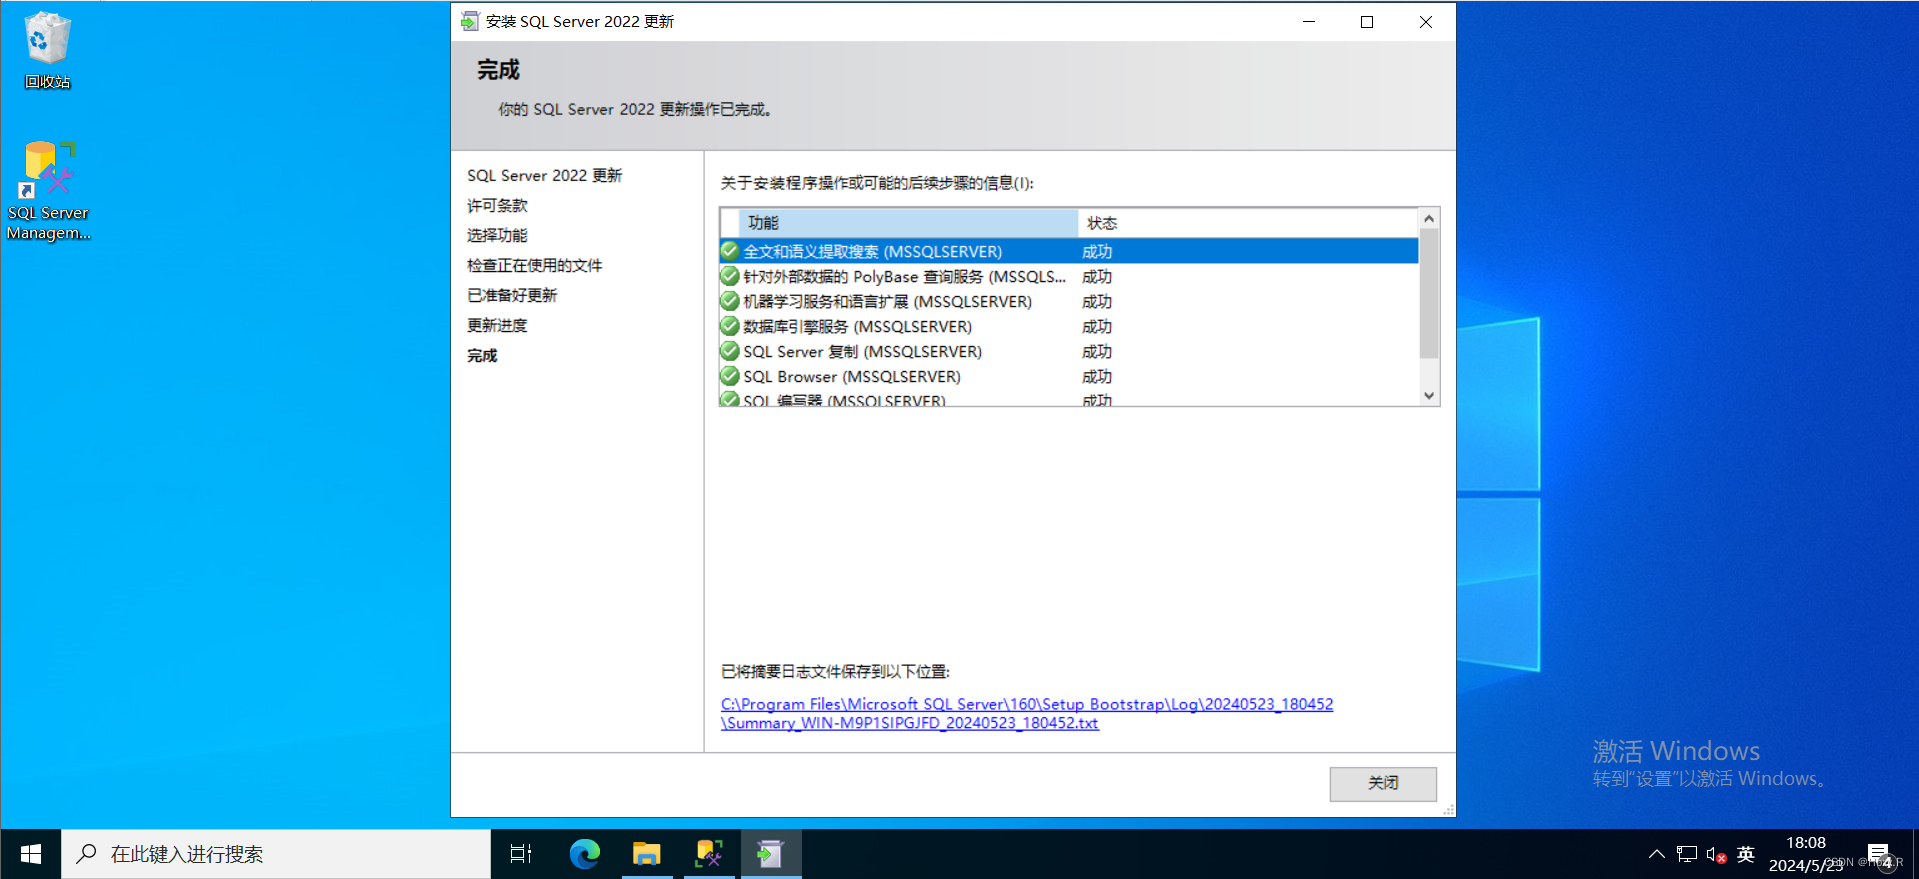Image resolution: width=1919 pixels, height=879 pixels.
Task: Select the 已准备好更新 step
Action: (x=512, y=295)
